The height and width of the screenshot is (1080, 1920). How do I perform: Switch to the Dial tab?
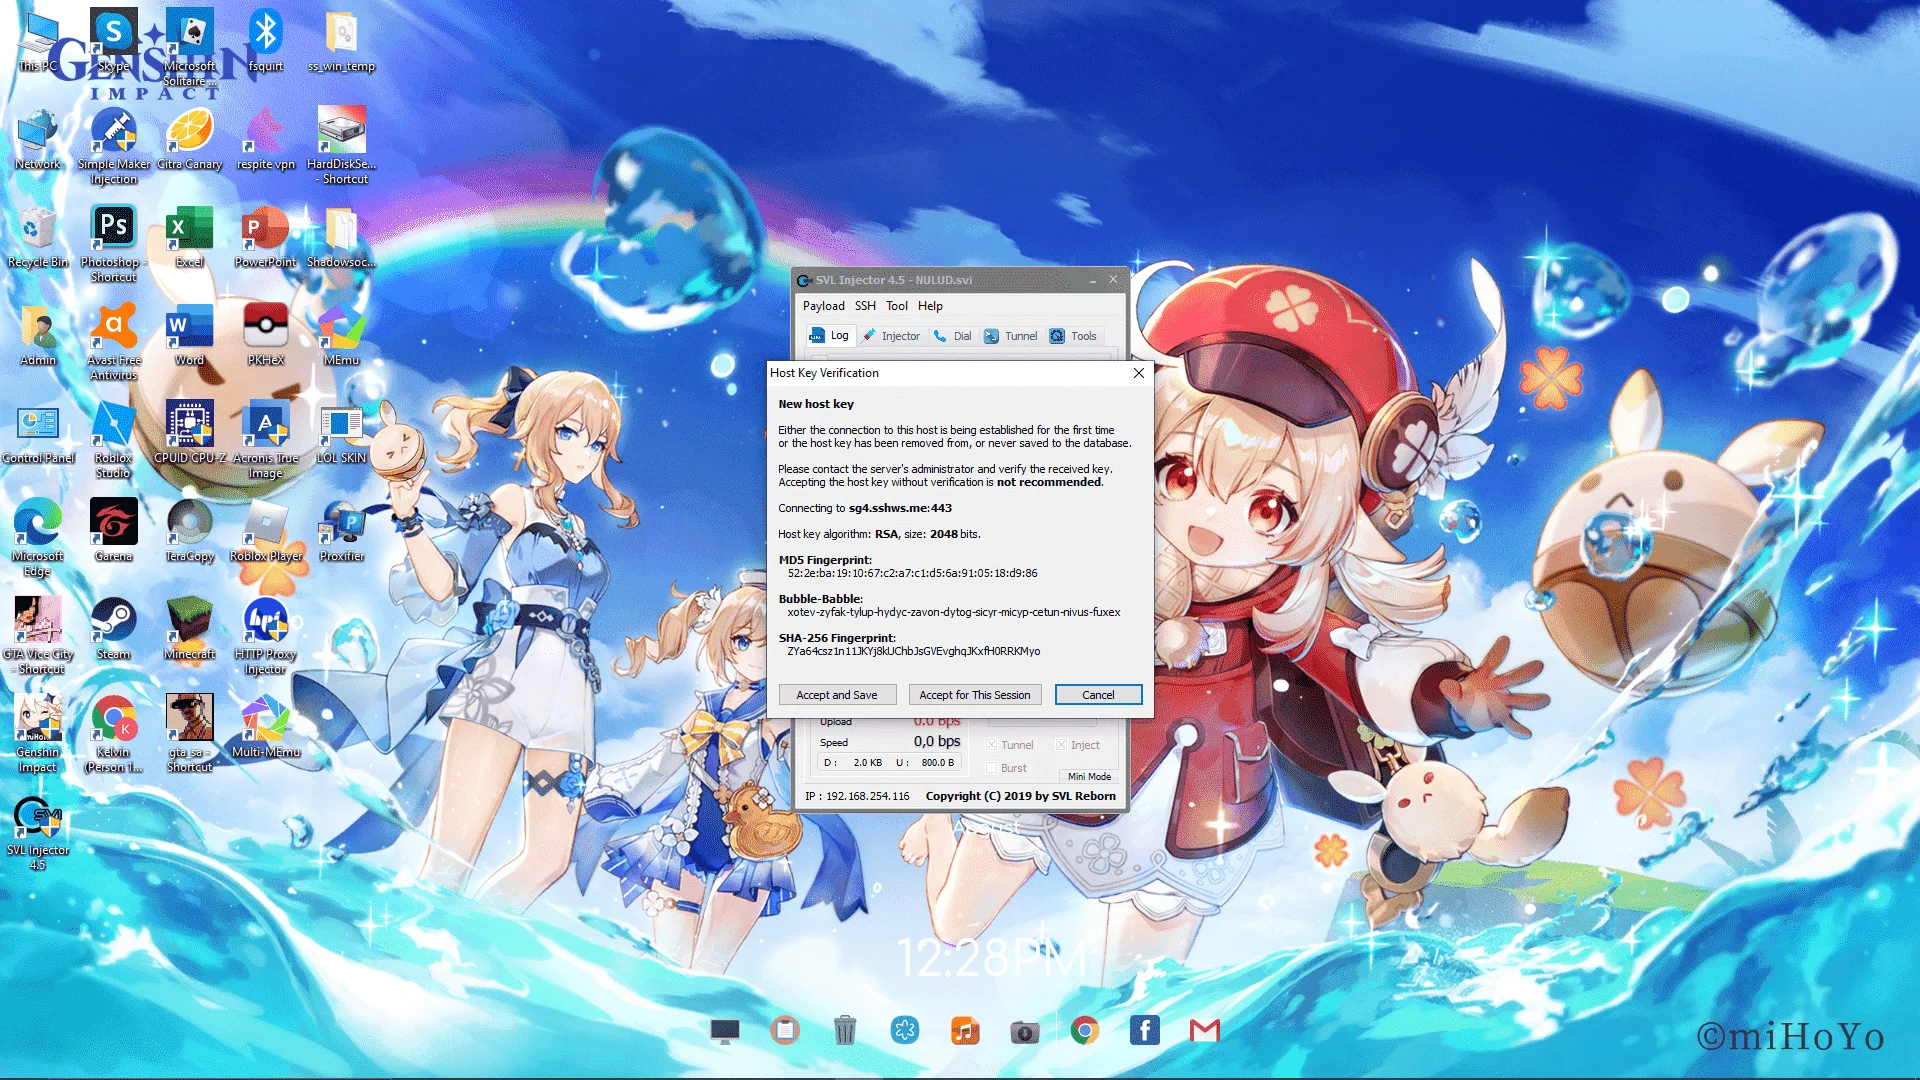pos(952,336)
